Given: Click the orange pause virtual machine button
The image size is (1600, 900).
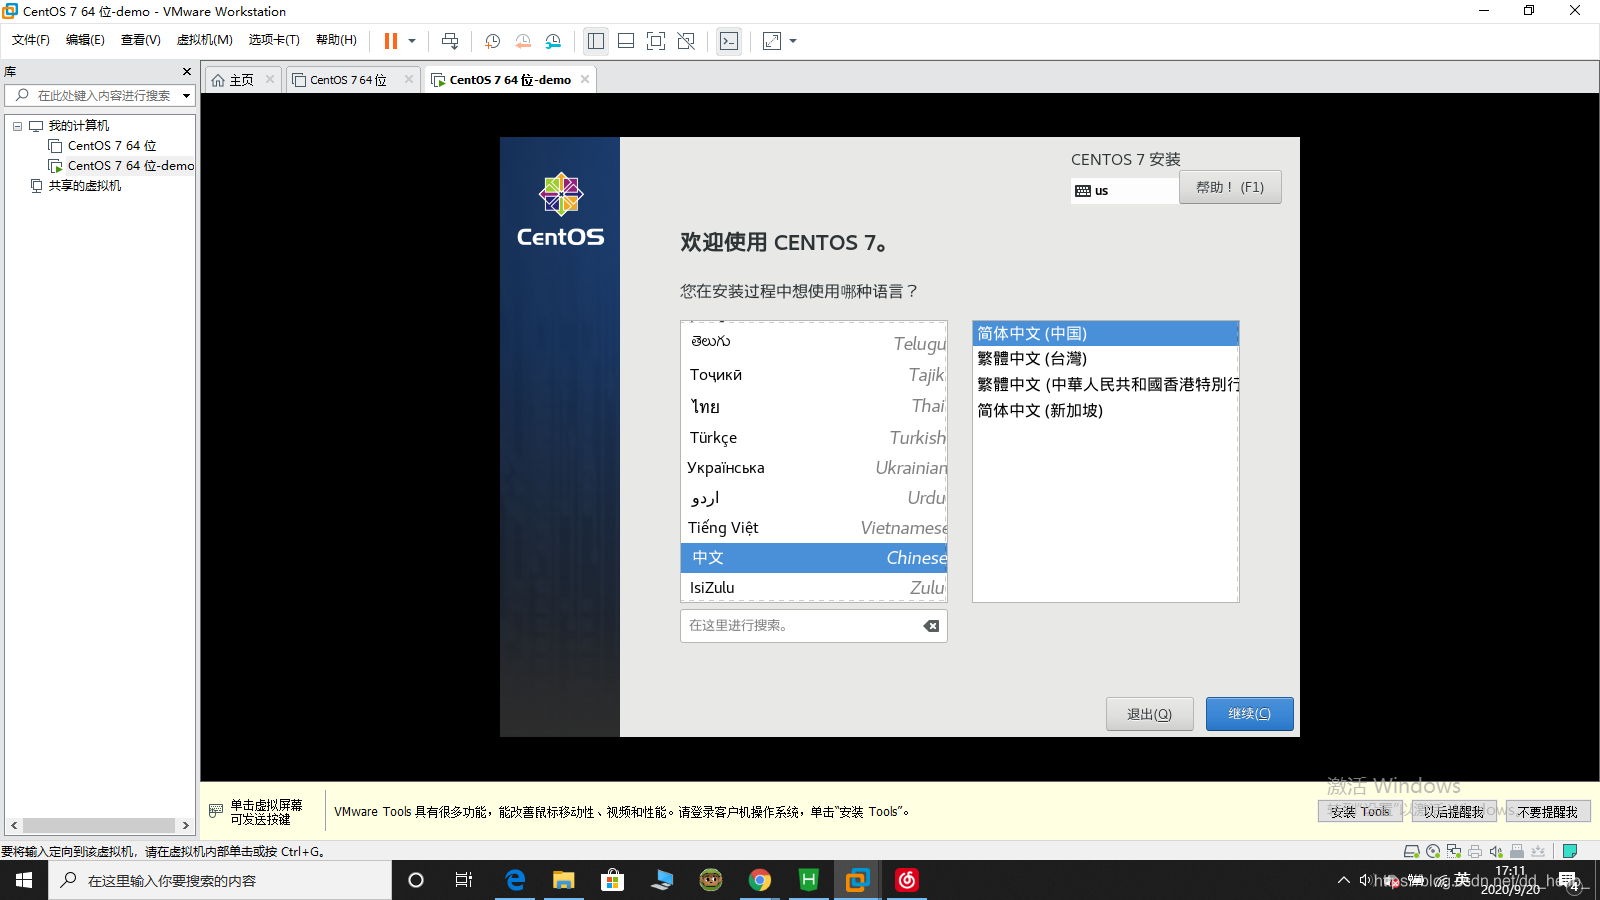Looking at the screenshot, I should [x=390, y=41].
